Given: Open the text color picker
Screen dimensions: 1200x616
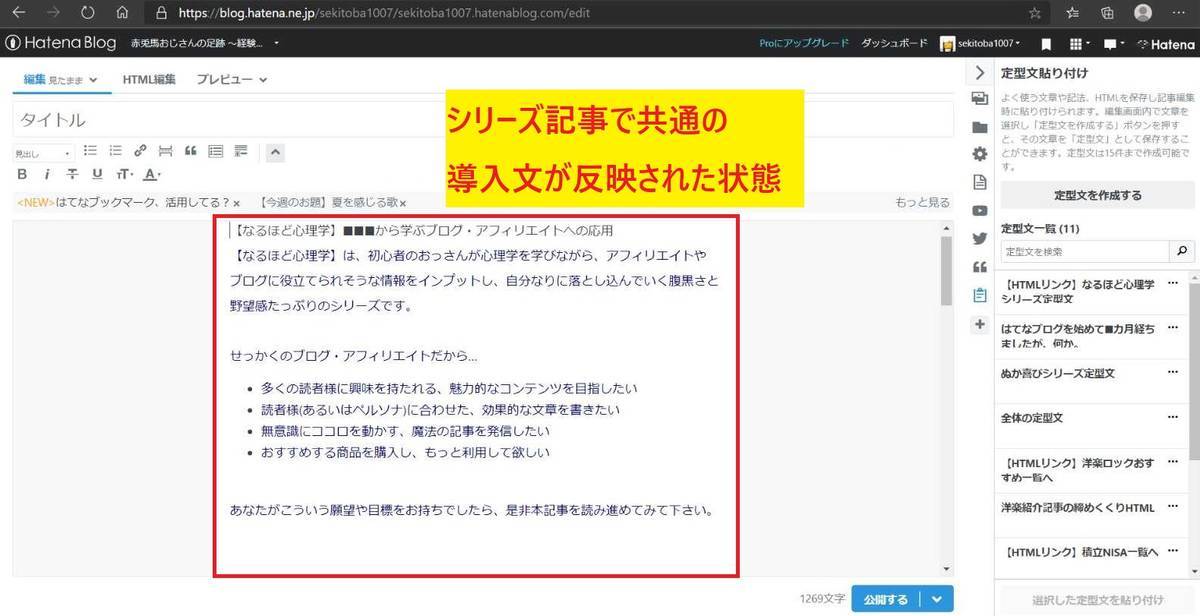Looking at the screenshot, I should [152, 175].
